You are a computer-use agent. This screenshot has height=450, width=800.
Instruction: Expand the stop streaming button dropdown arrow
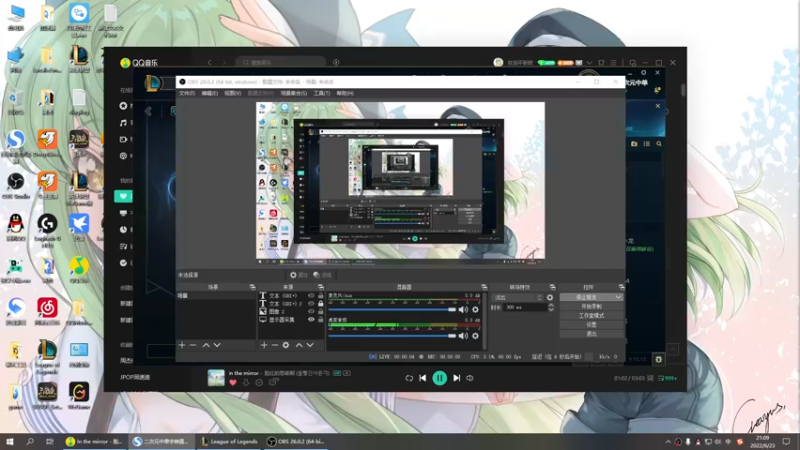coord(618,297)
